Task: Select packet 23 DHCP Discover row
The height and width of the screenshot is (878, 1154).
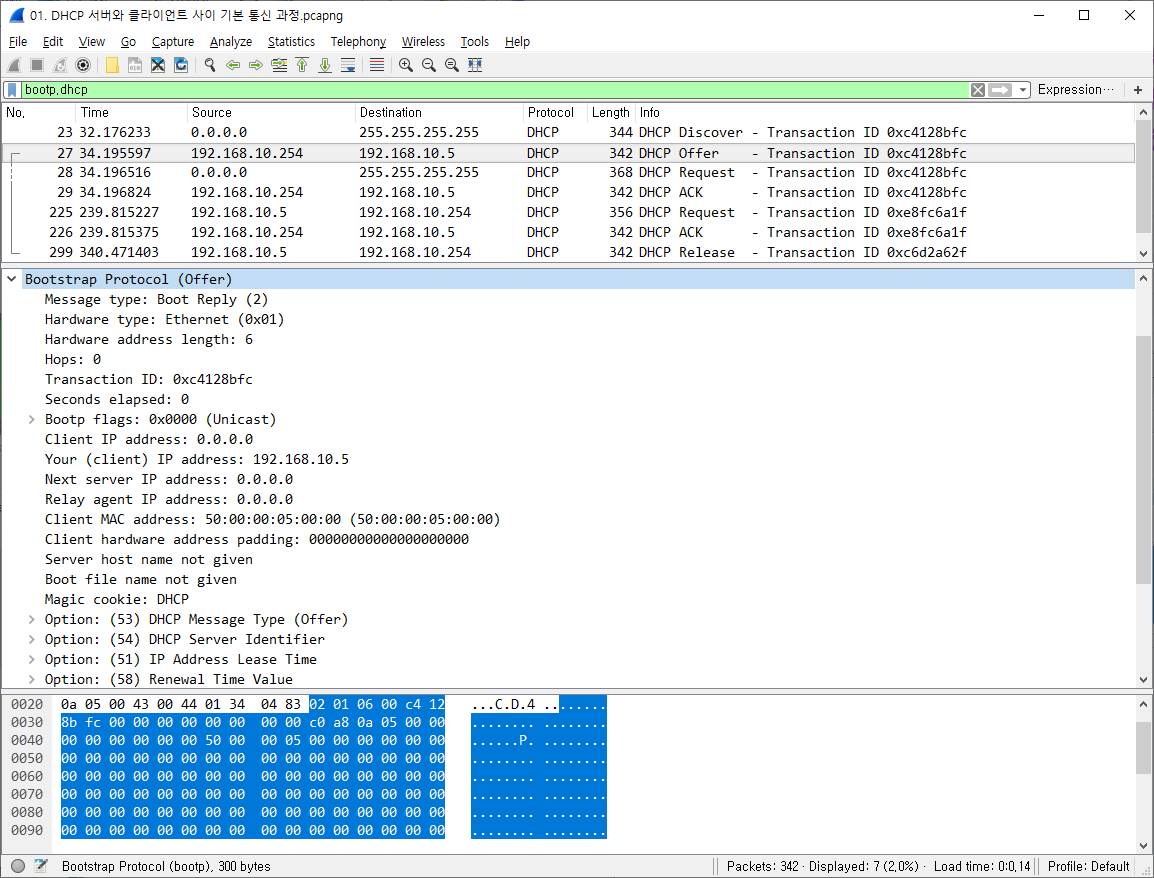Action: [x=568, y=132]
